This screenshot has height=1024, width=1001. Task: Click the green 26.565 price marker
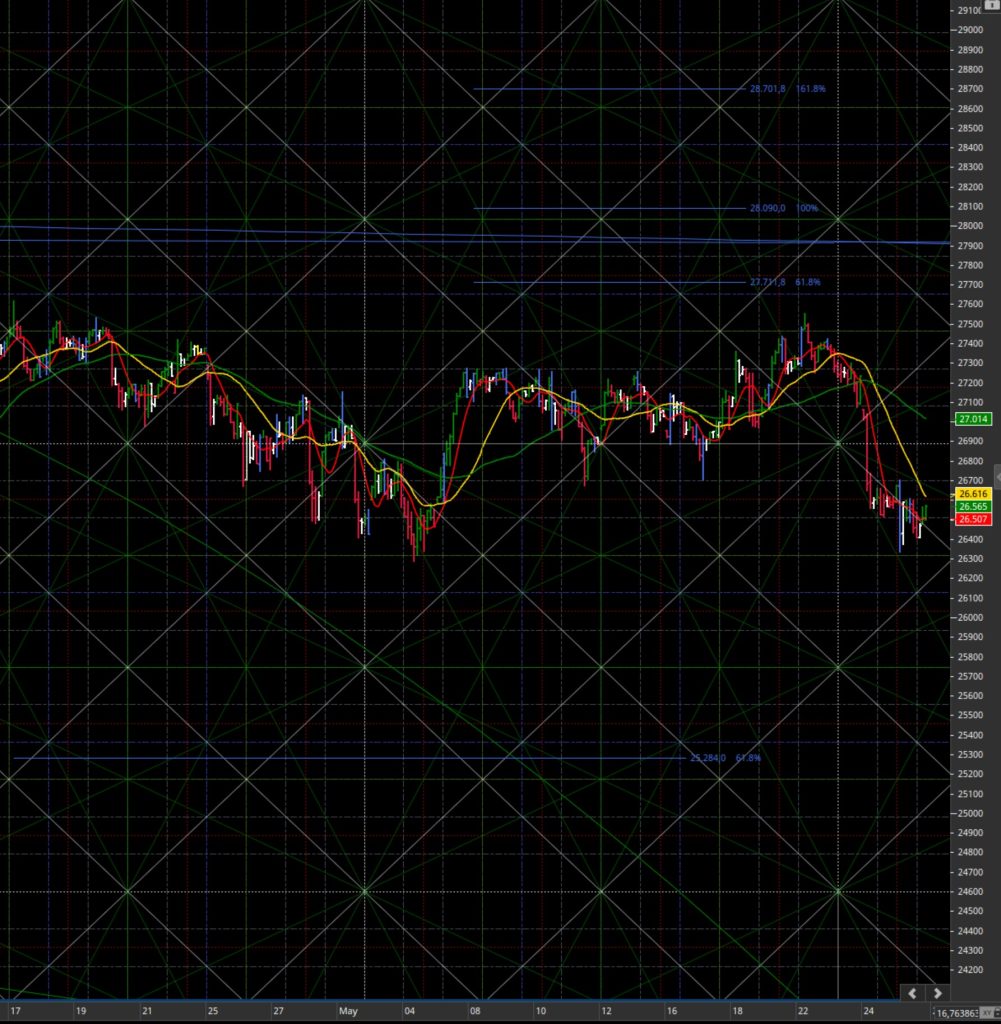click(973, 506)
